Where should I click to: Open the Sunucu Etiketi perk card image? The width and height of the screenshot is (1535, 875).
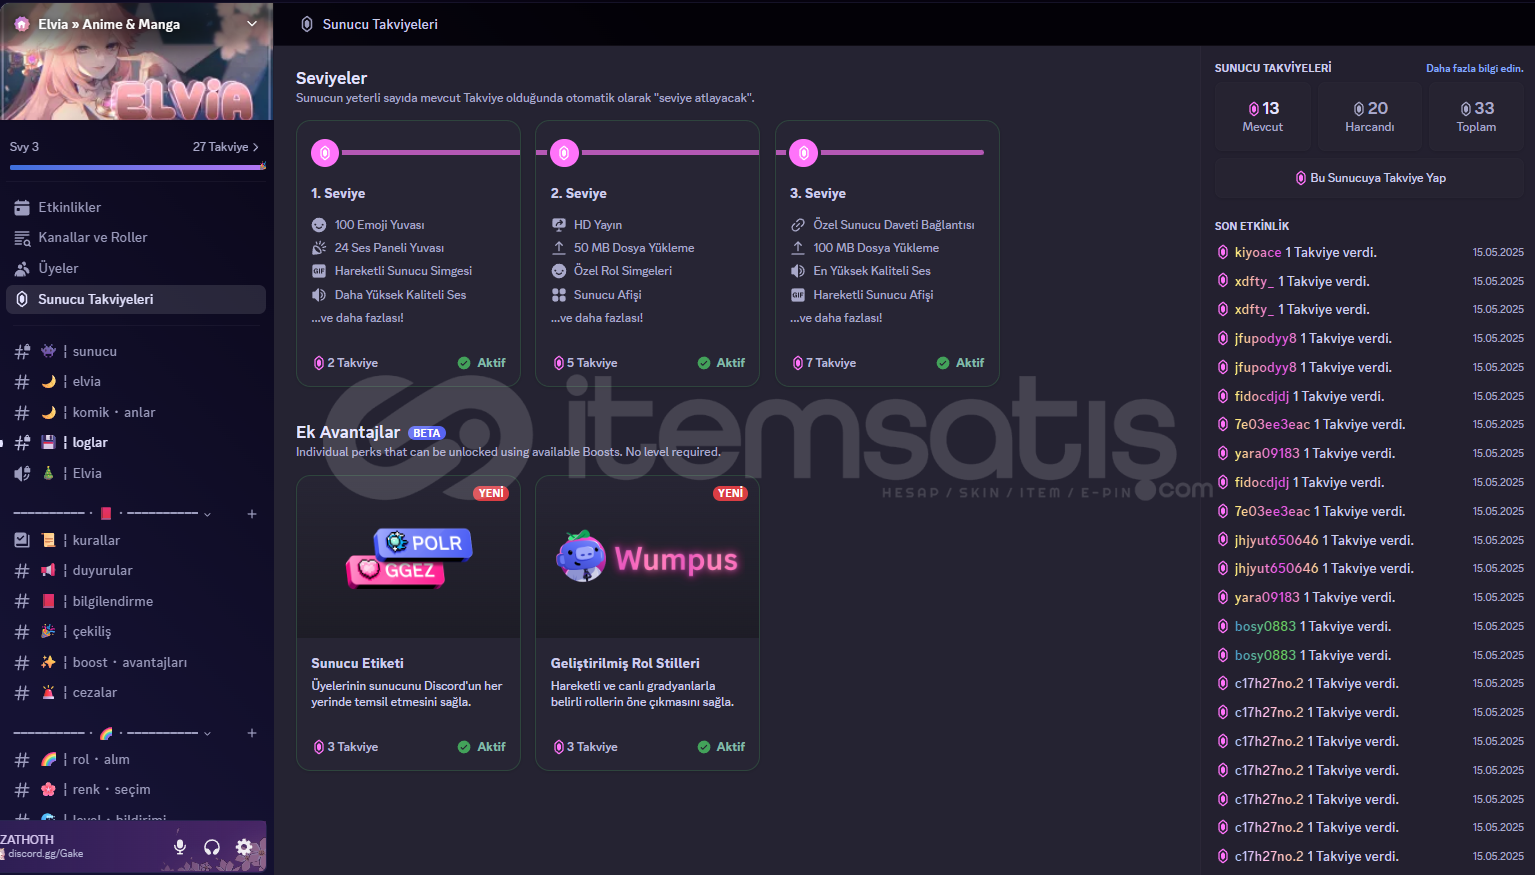point(408,557)
